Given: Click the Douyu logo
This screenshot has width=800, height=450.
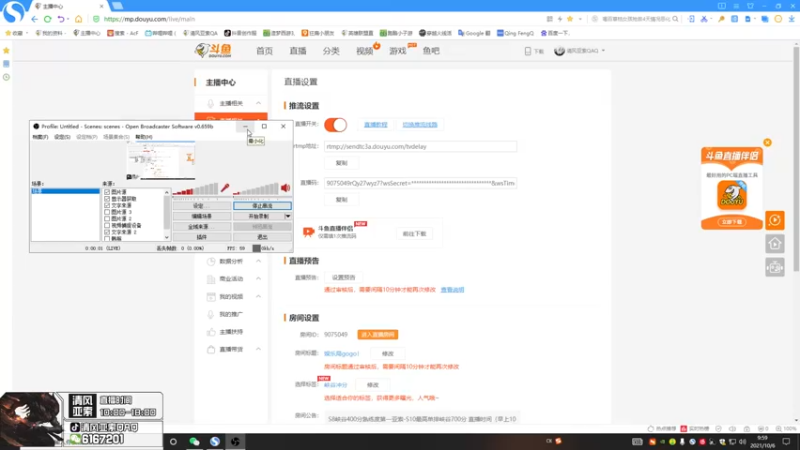Looking at the screenshot, I should 213,51.
